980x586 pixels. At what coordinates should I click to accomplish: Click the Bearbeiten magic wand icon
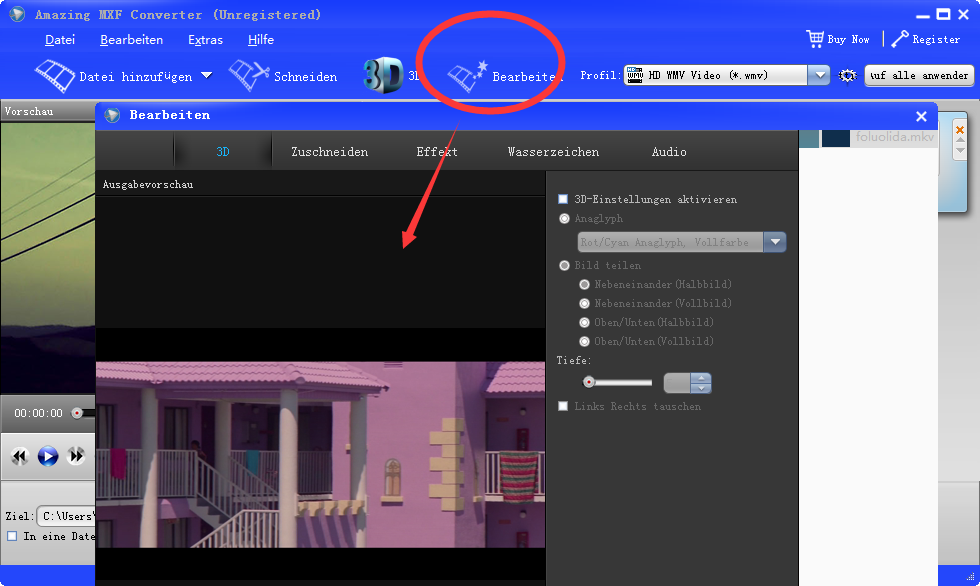point(466,76)
